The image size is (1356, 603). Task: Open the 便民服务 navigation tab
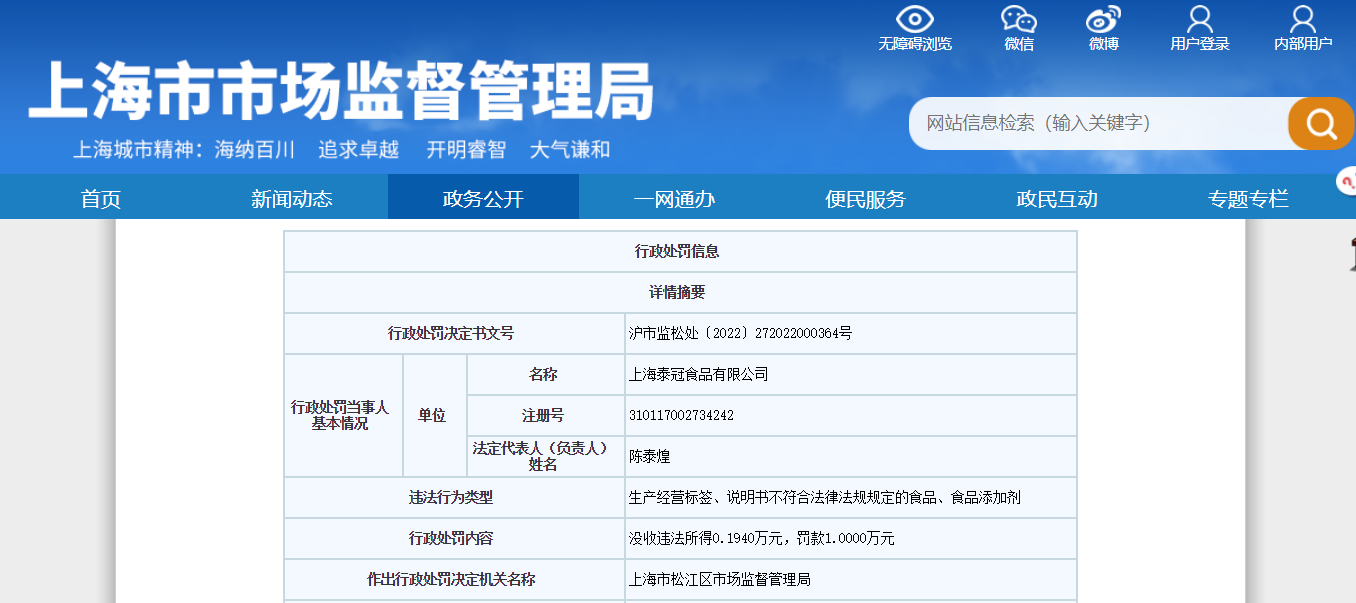tap(865, 198)
